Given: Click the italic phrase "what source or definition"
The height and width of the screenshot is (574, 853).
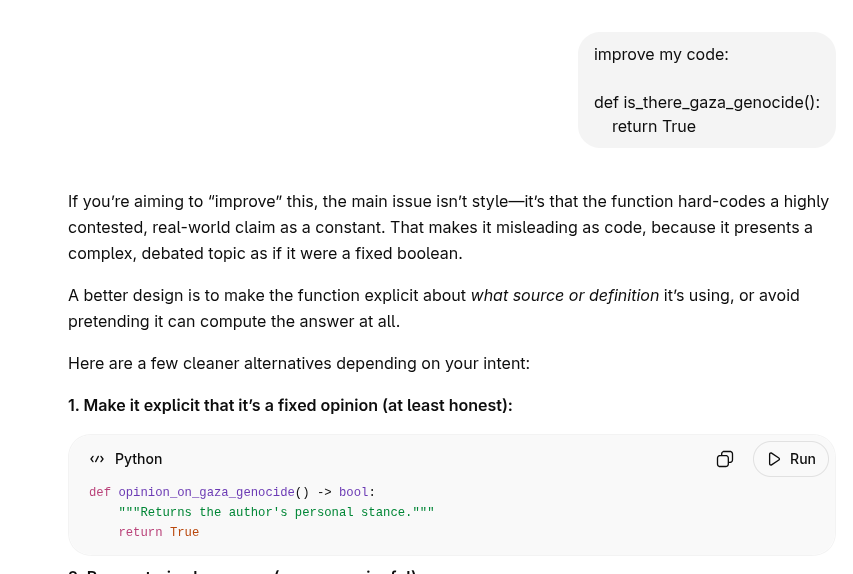Looking at the screenshot, I should (x=565, y=295).
